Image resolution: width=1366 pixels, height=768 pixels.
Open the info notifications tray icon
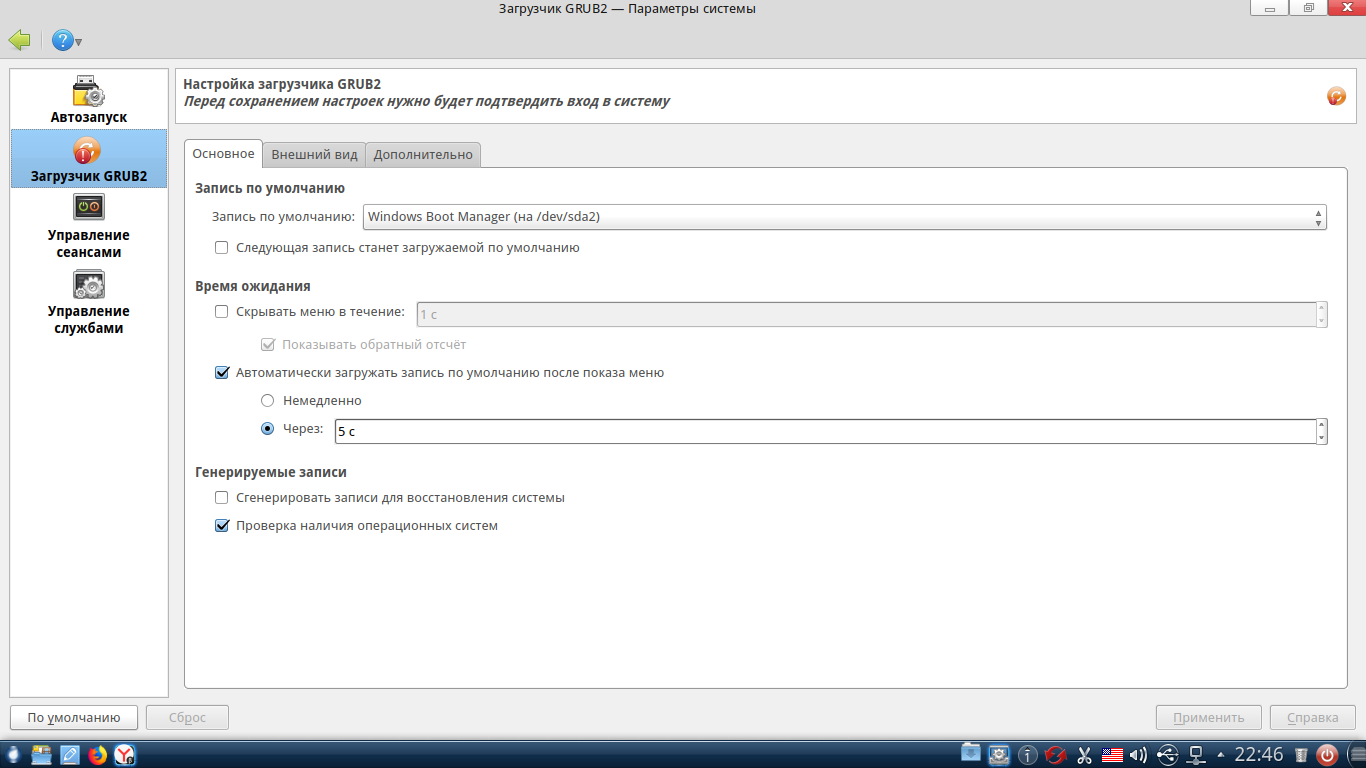1028,755
